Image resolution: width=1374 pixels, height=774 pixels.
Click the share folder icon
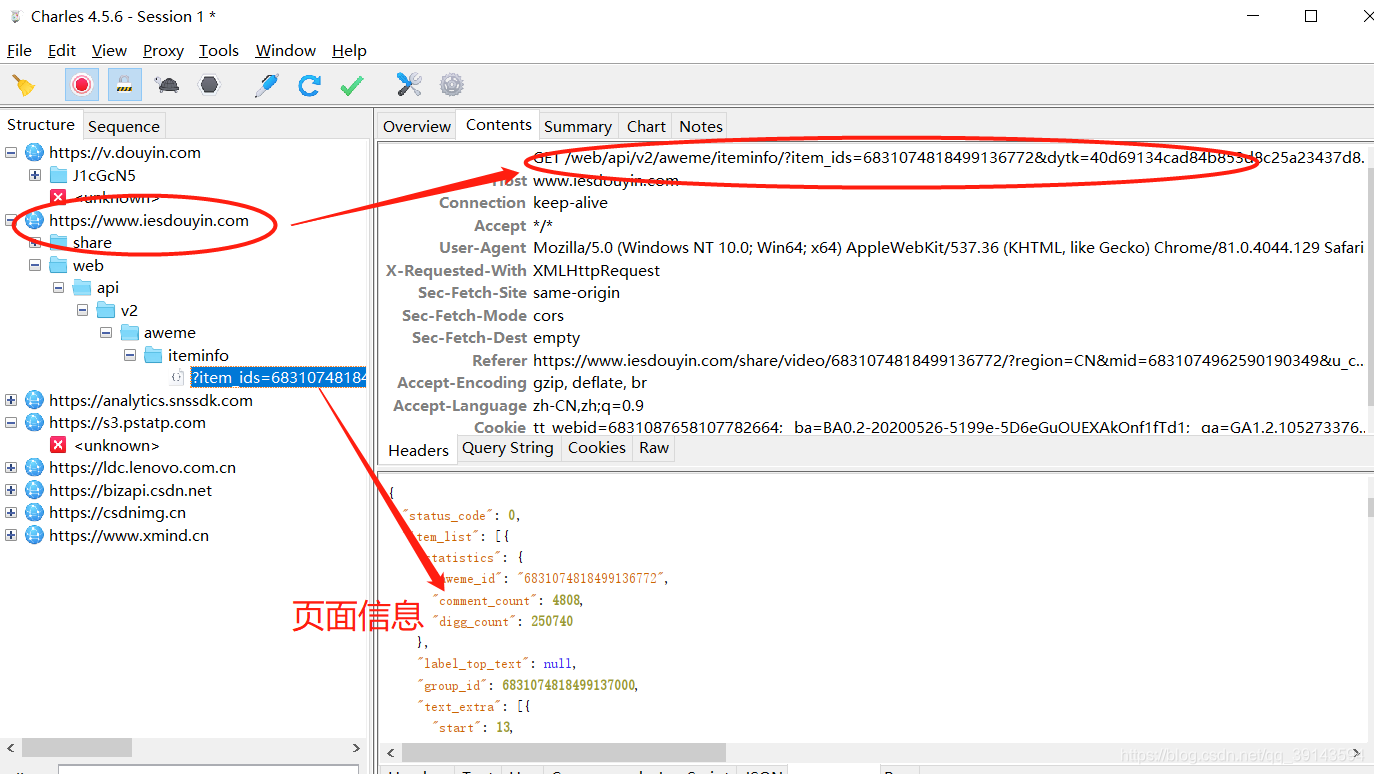(59, 243)
